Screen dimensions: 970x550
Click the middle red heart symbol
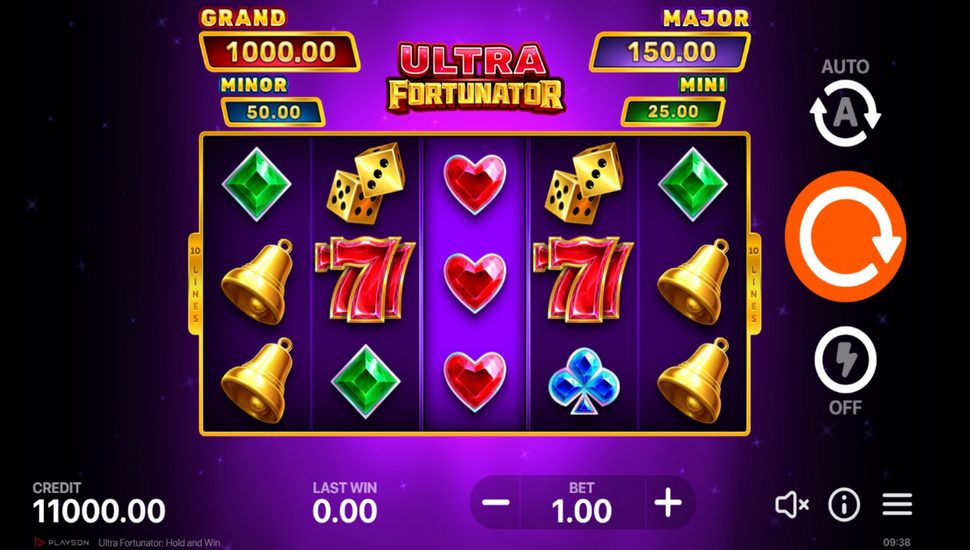click(475, 283)
